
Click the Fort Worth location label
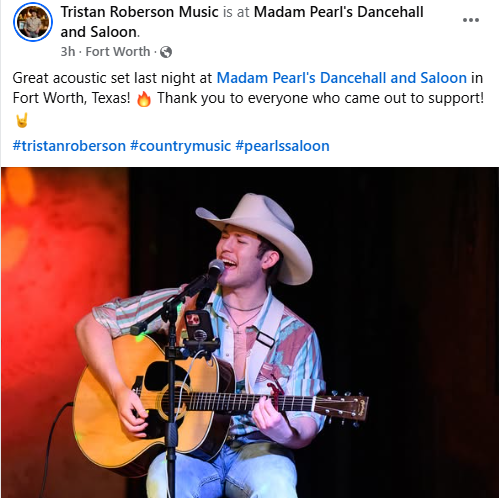pos(118,52)
